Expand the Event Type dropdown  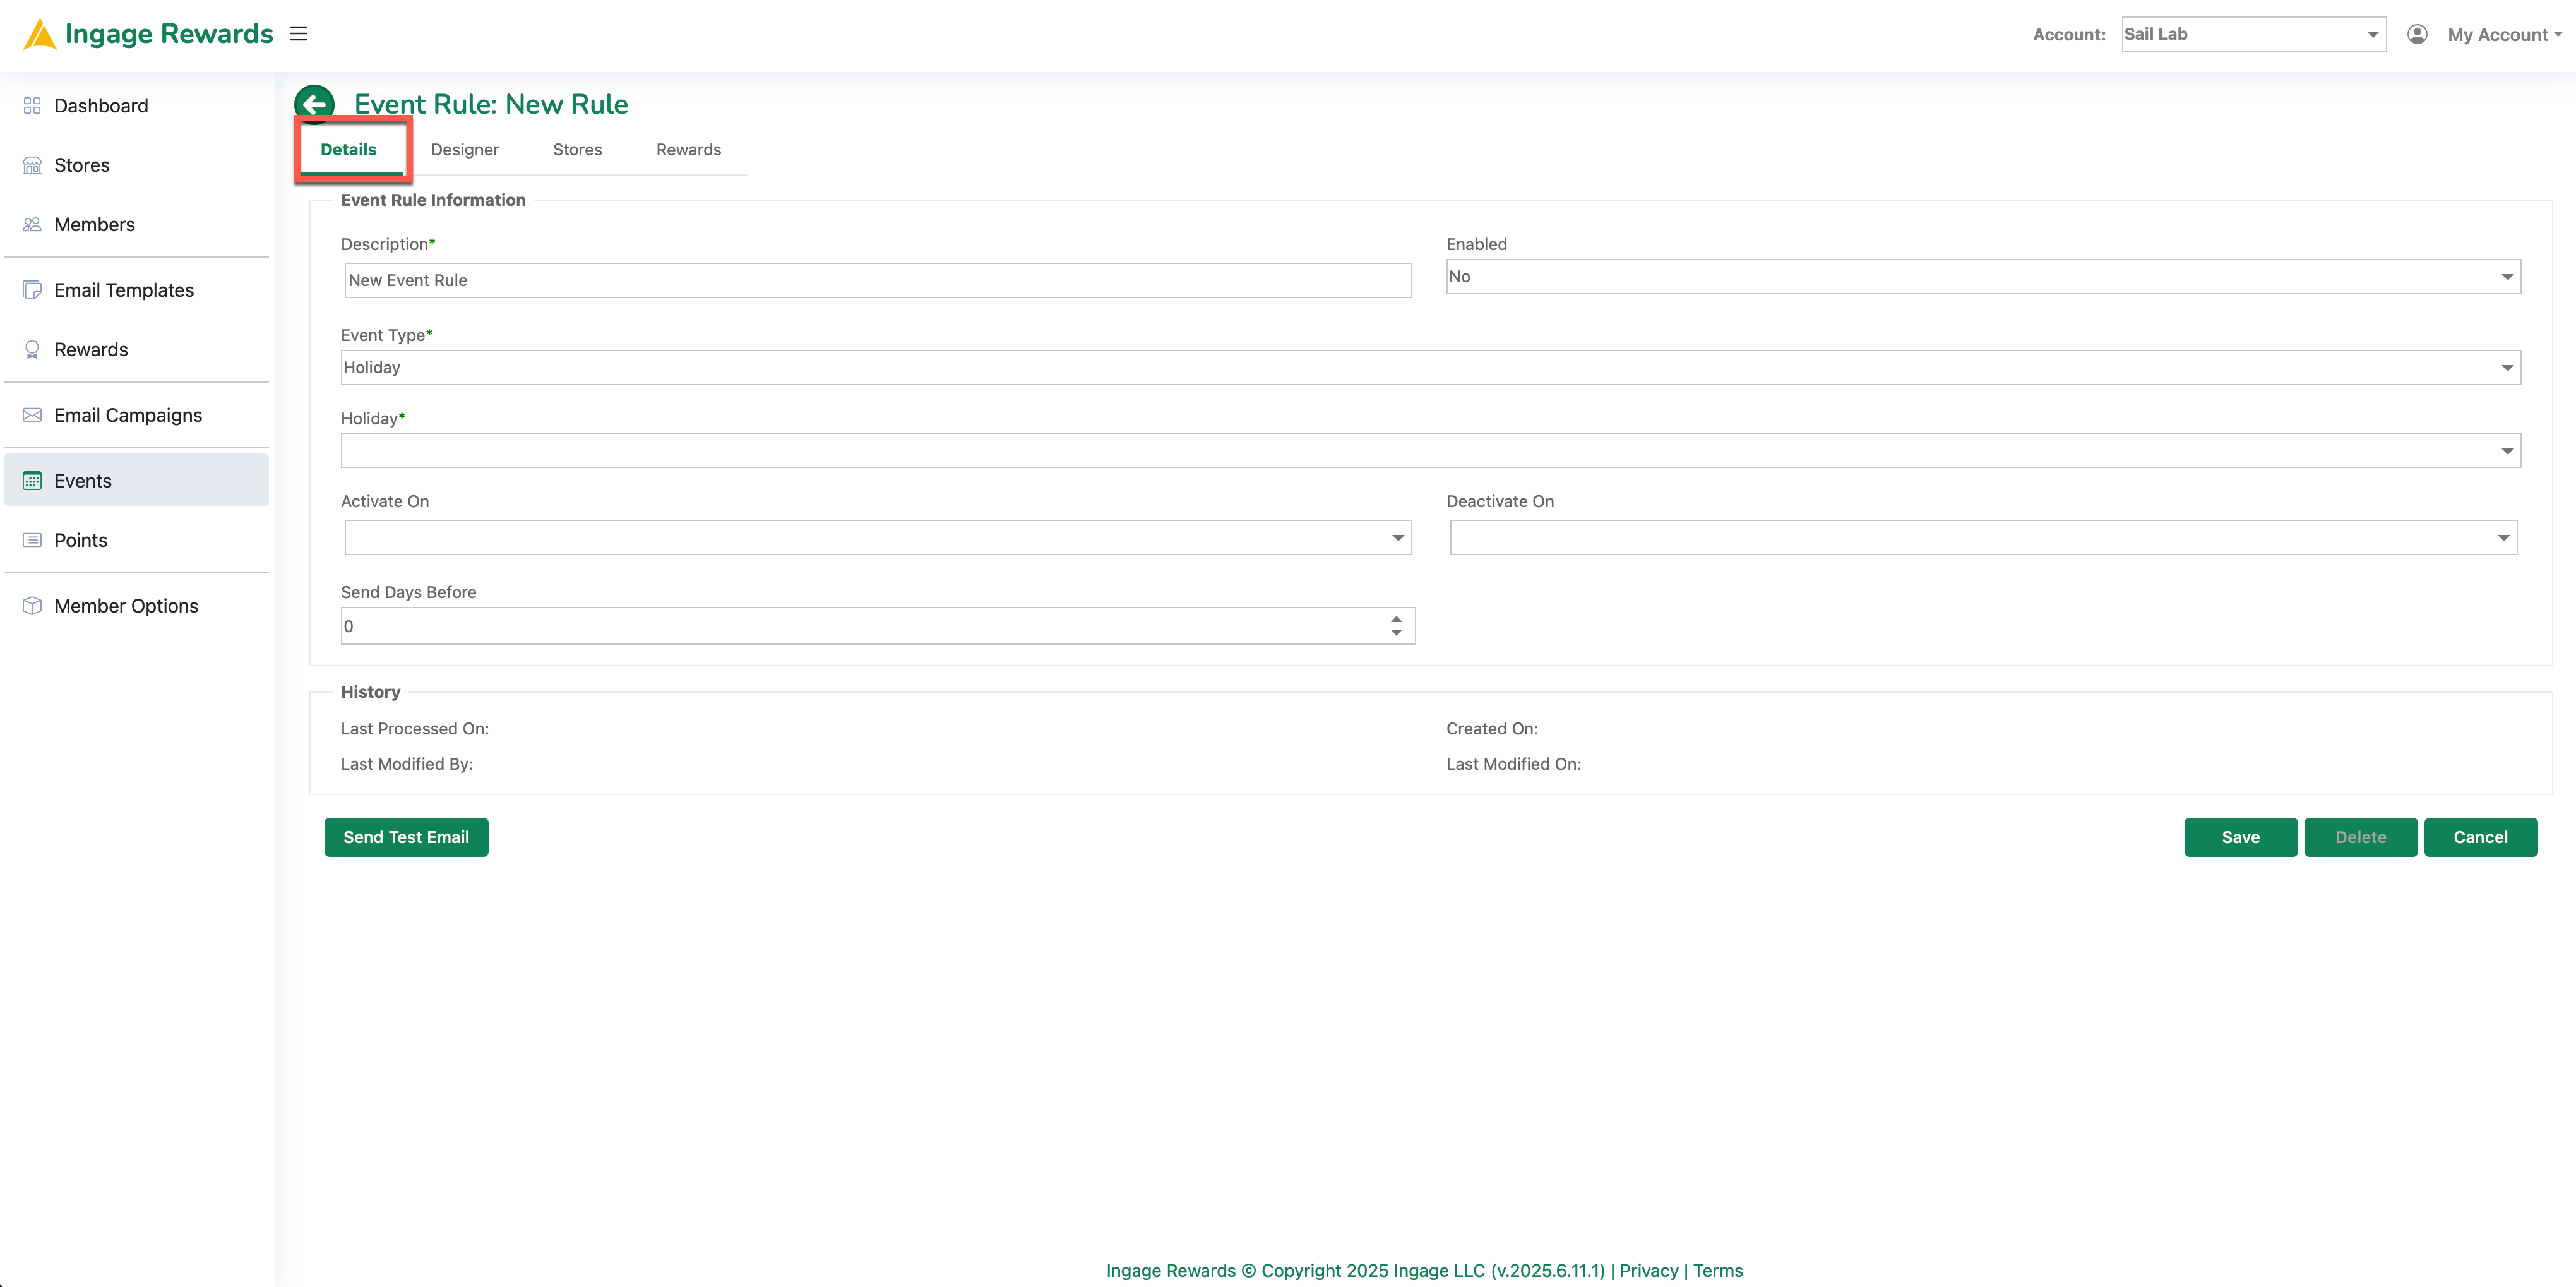point(1430,367)
